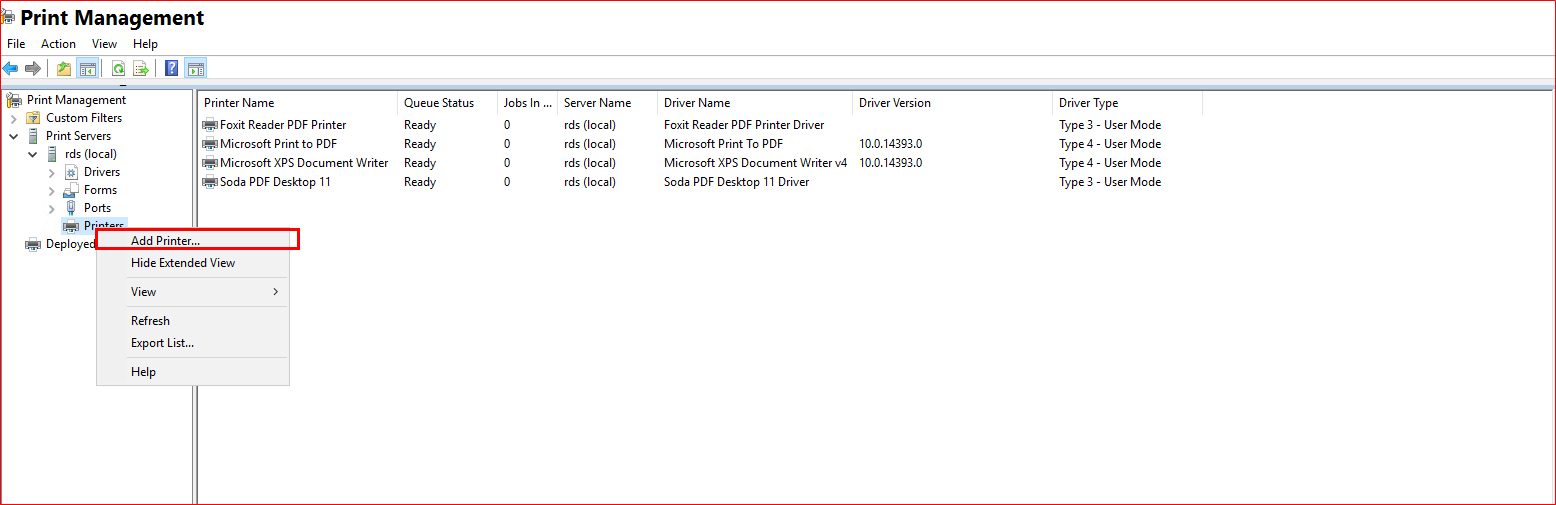This screenshot has height=505, width=1556.
Task: Click the Print Servers server icon
Action: point(34,136)
